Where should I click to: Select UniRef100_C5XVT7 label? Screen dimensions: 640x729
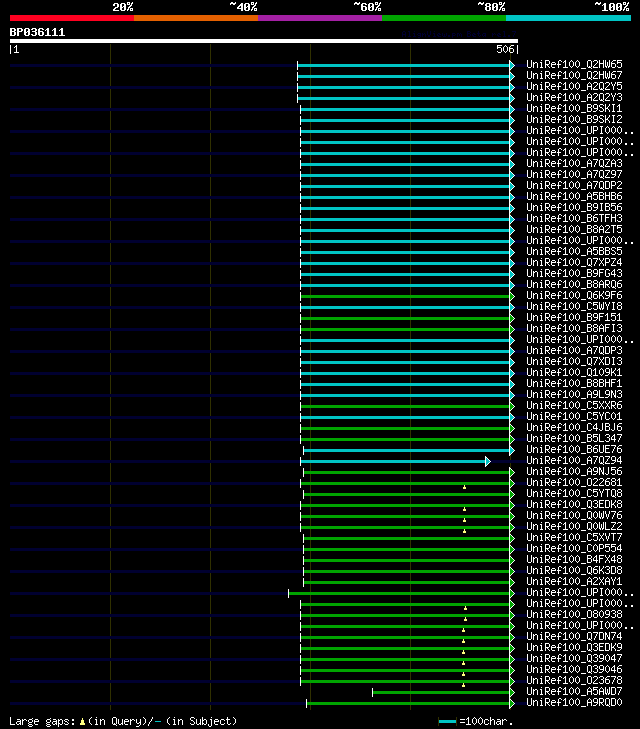[x=574, y=537]
